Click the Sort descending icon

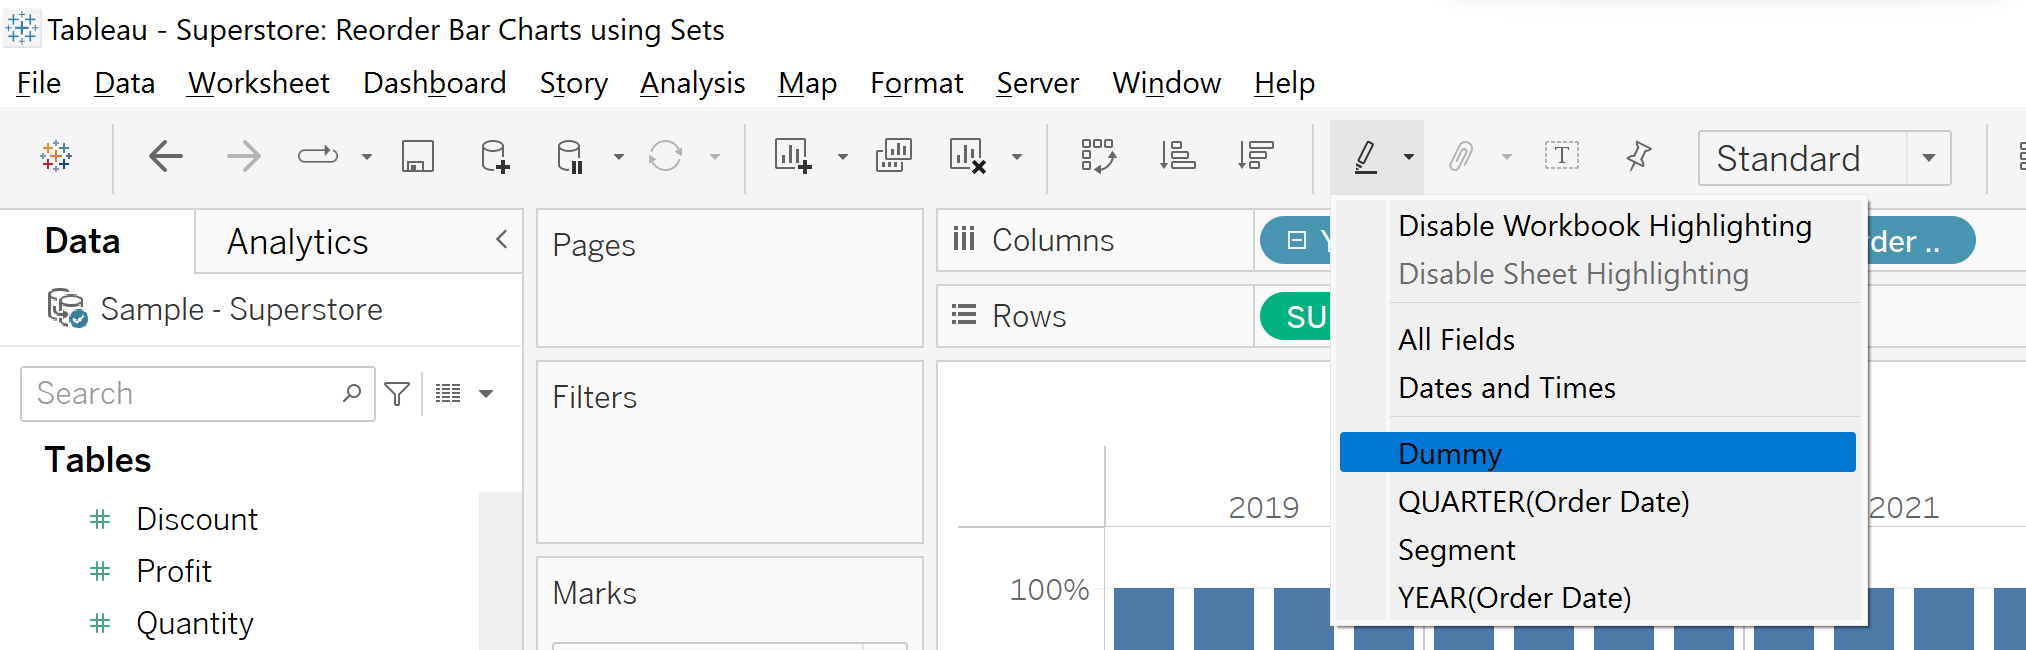point(1255,156)
